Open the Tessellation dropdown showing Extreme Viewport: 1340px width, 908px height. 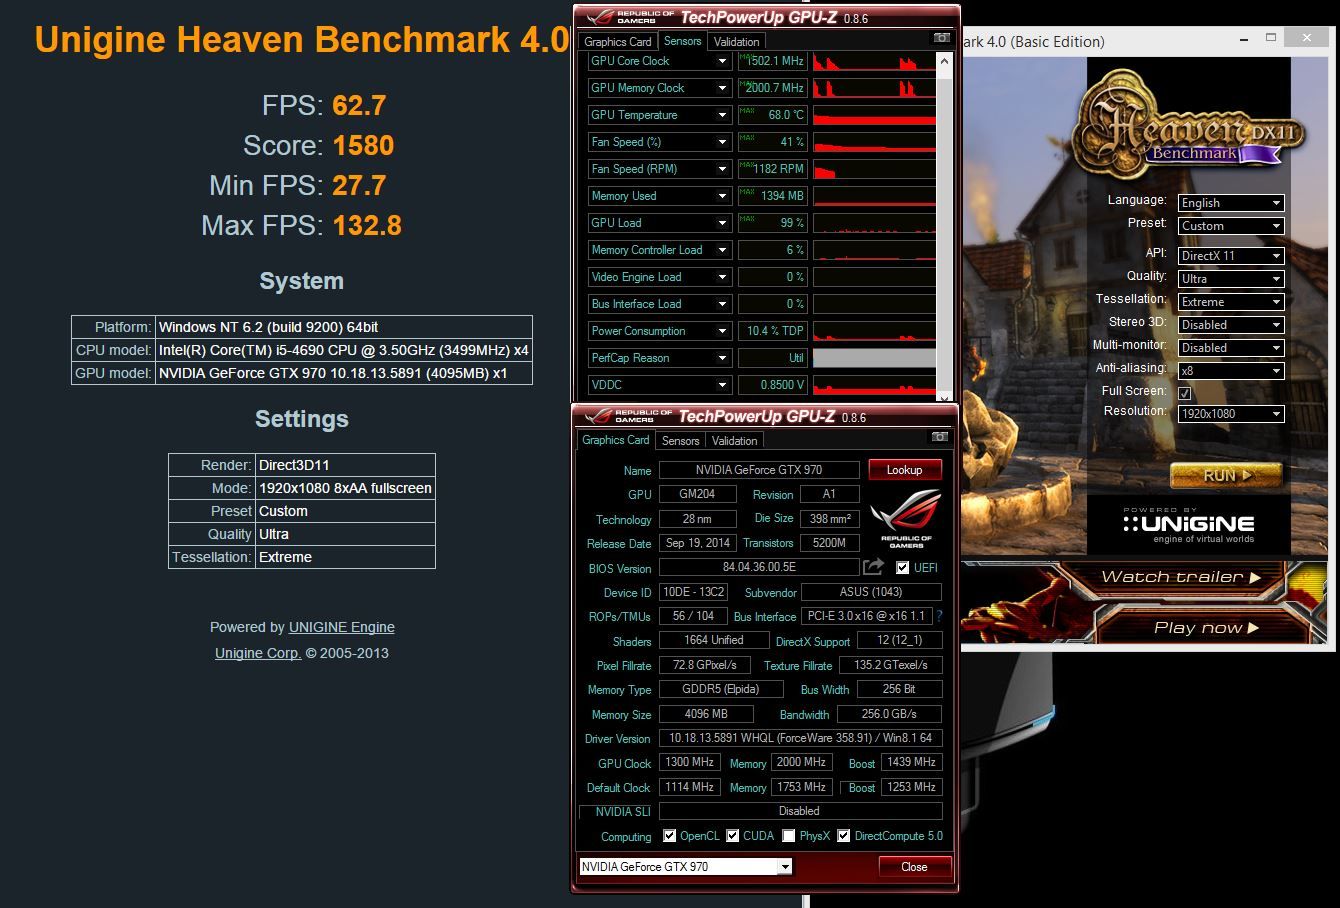[x=1231, y=302]
